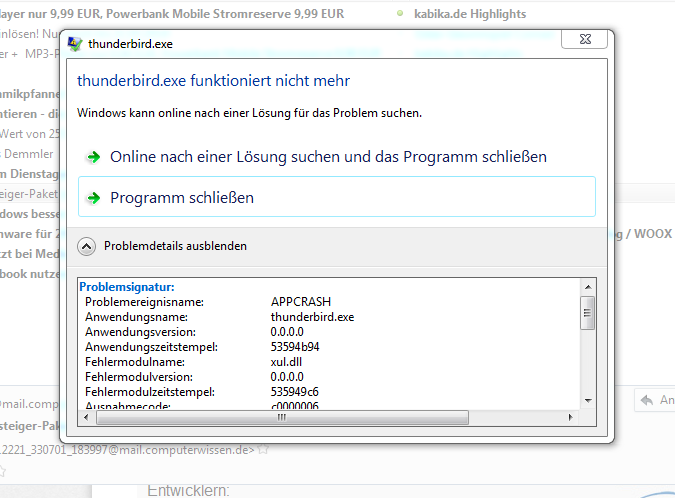Select xul.dll Fehlermodulname value
Viewport: 675px width, 498px height.
[x=286, y=362]
